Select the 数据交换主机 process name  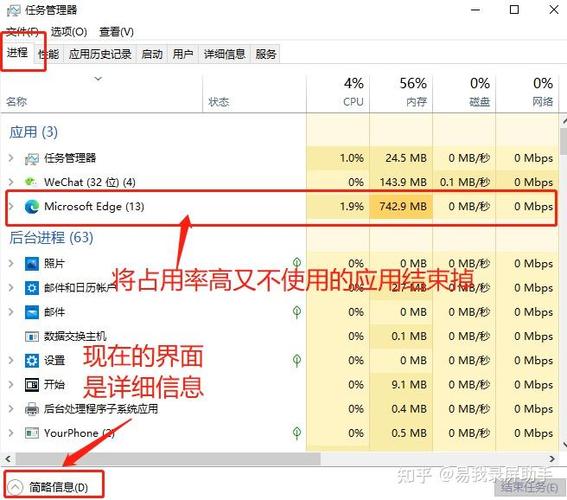75,337
